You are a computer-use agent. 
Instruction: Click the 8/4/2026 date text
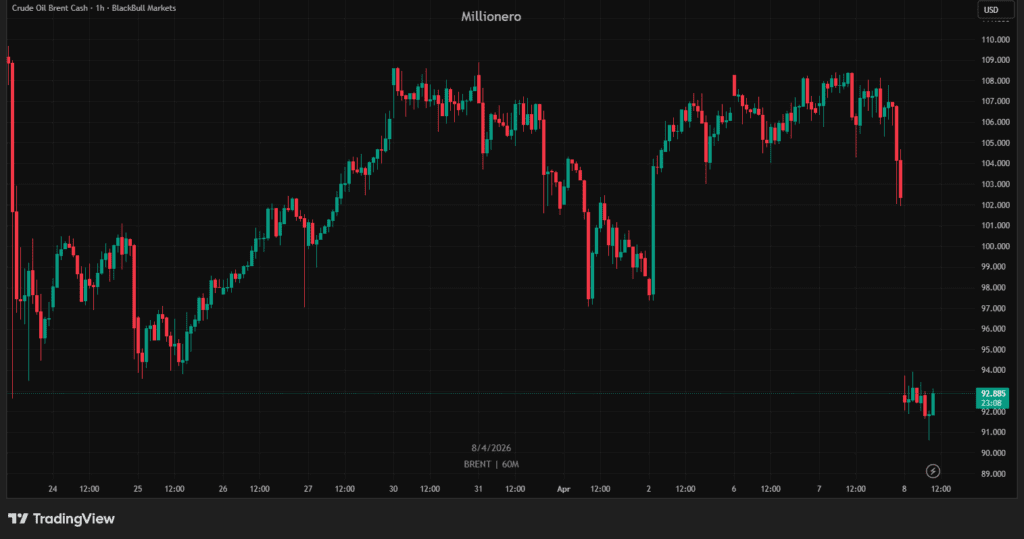491,448
